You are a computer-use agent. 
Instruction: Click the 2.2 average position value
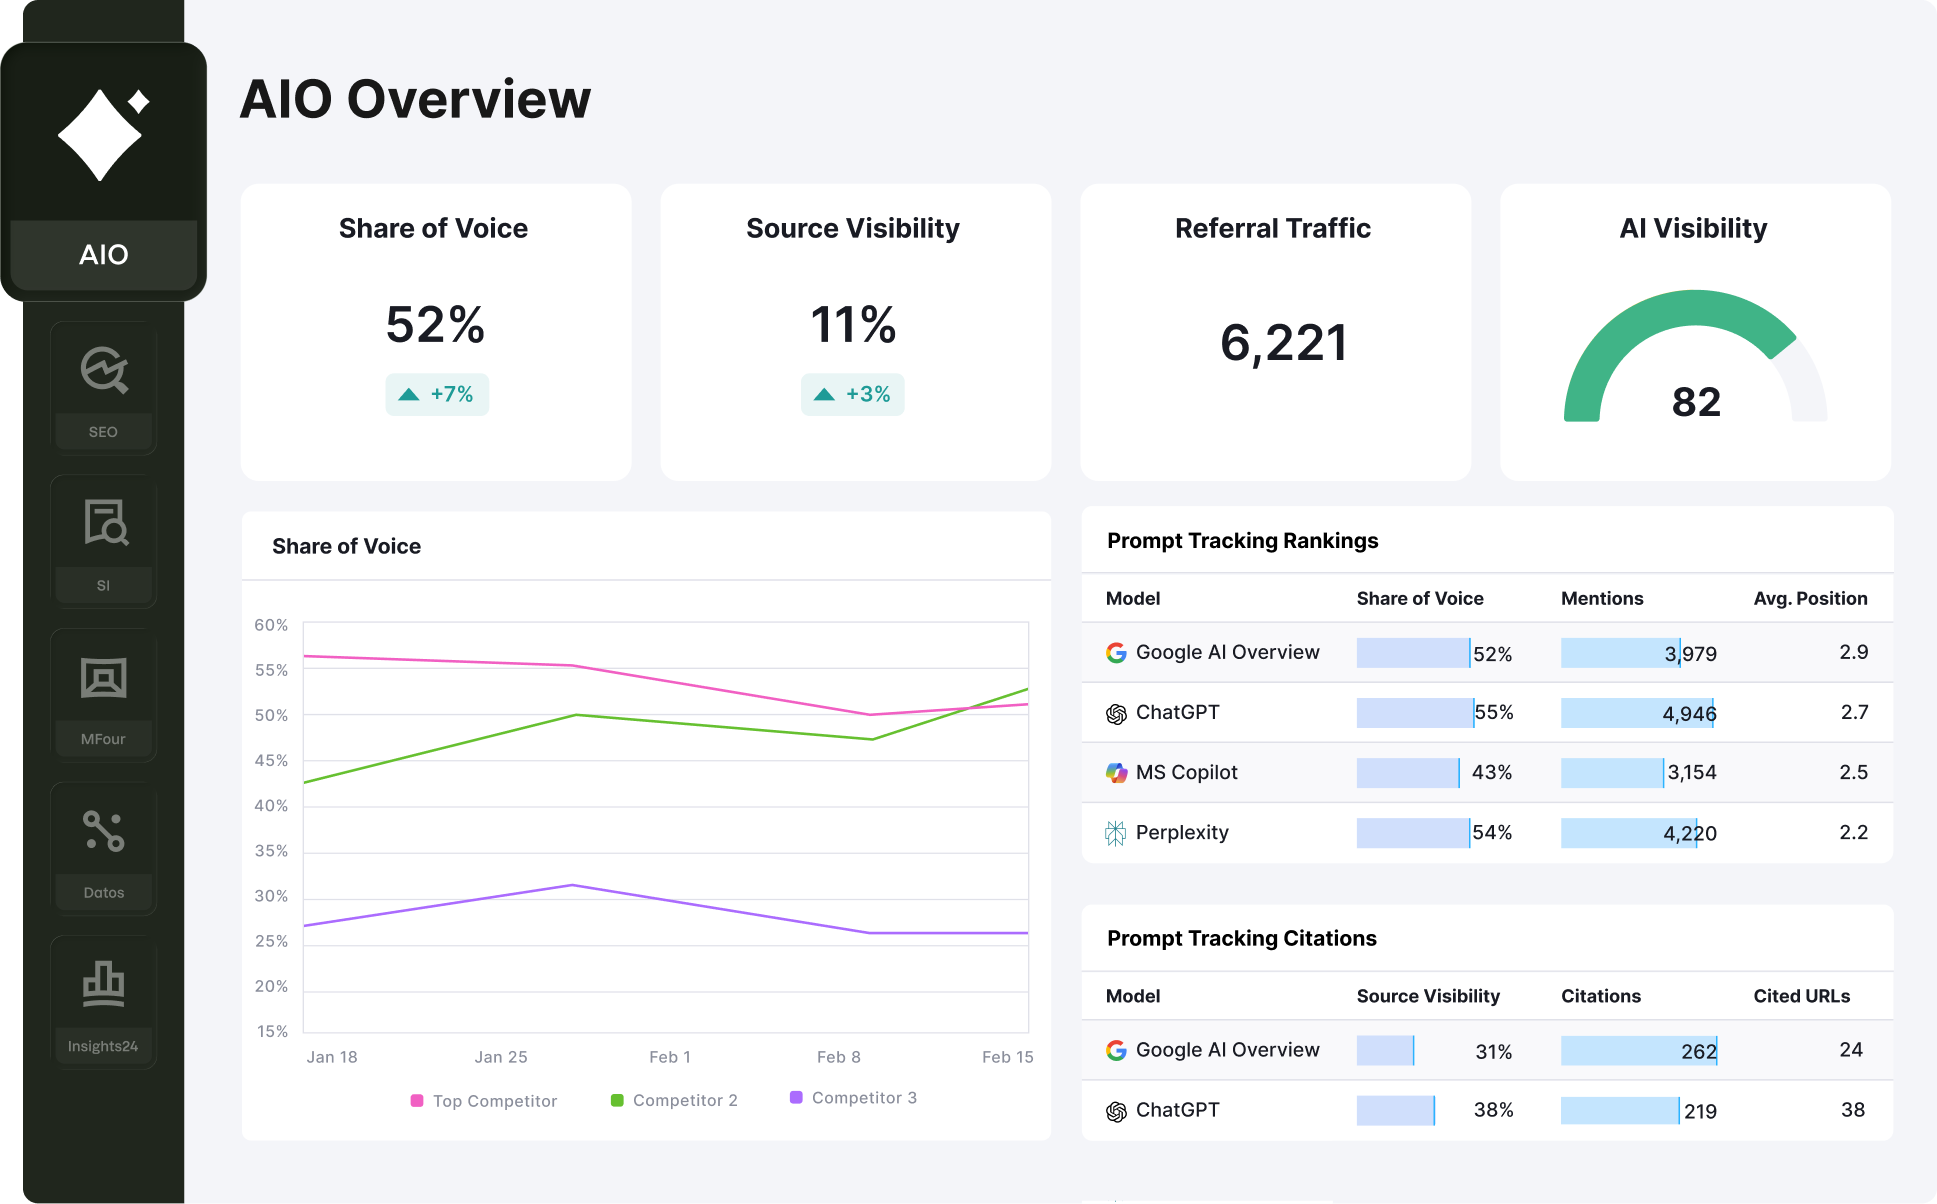(x=1854, y=833)
